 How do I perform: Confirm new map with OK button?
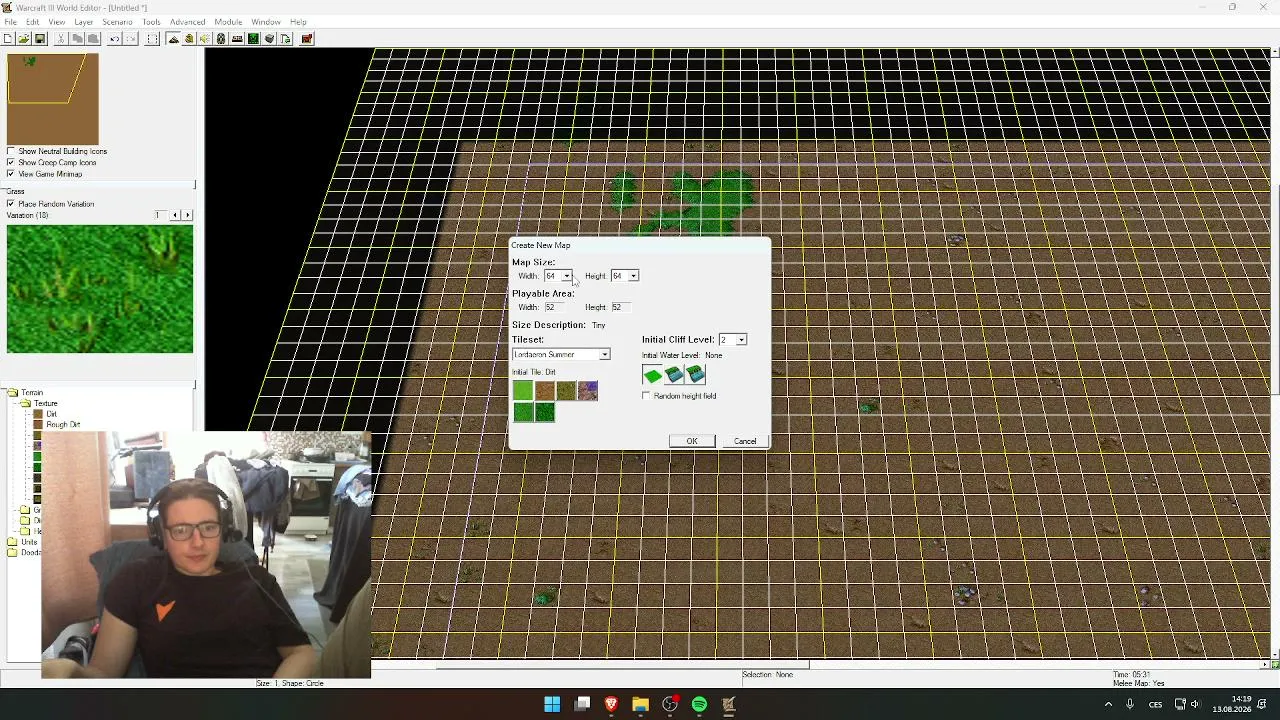coord(692,441)
